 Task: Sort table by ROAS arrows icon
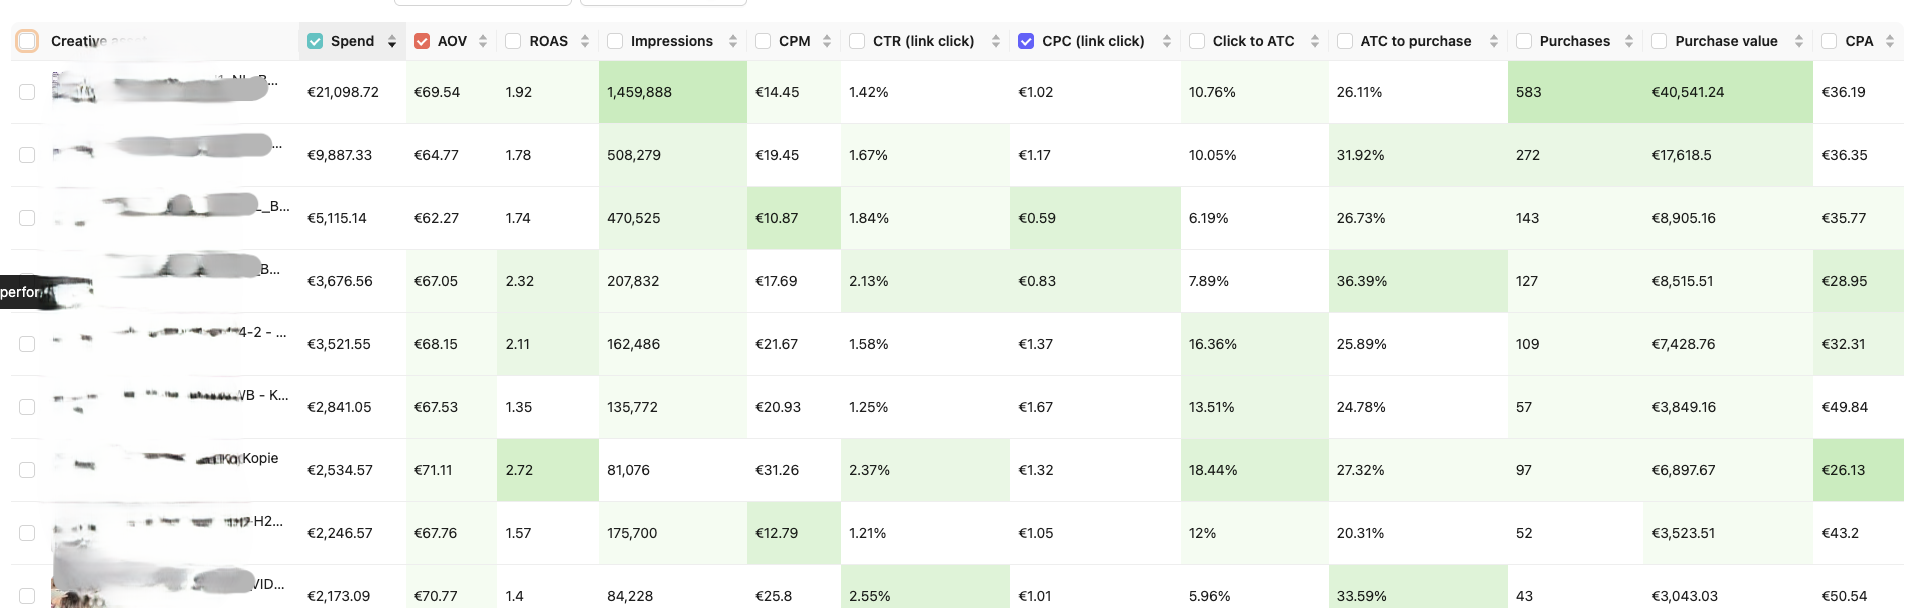585,41
